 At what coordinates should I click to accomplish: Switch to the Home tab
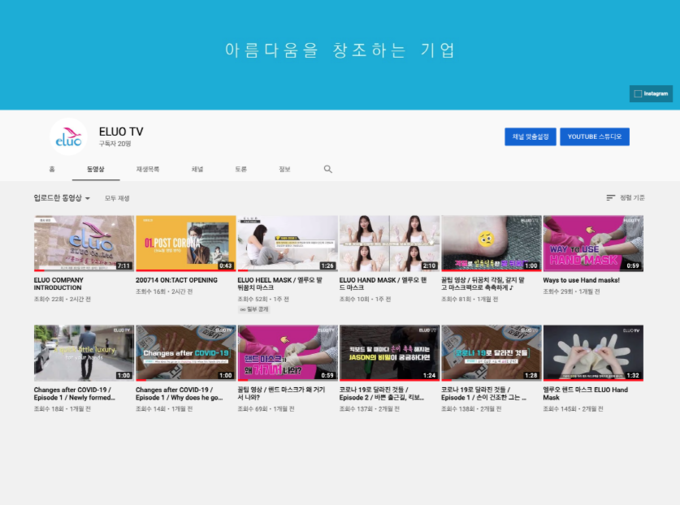coord(52,169)
